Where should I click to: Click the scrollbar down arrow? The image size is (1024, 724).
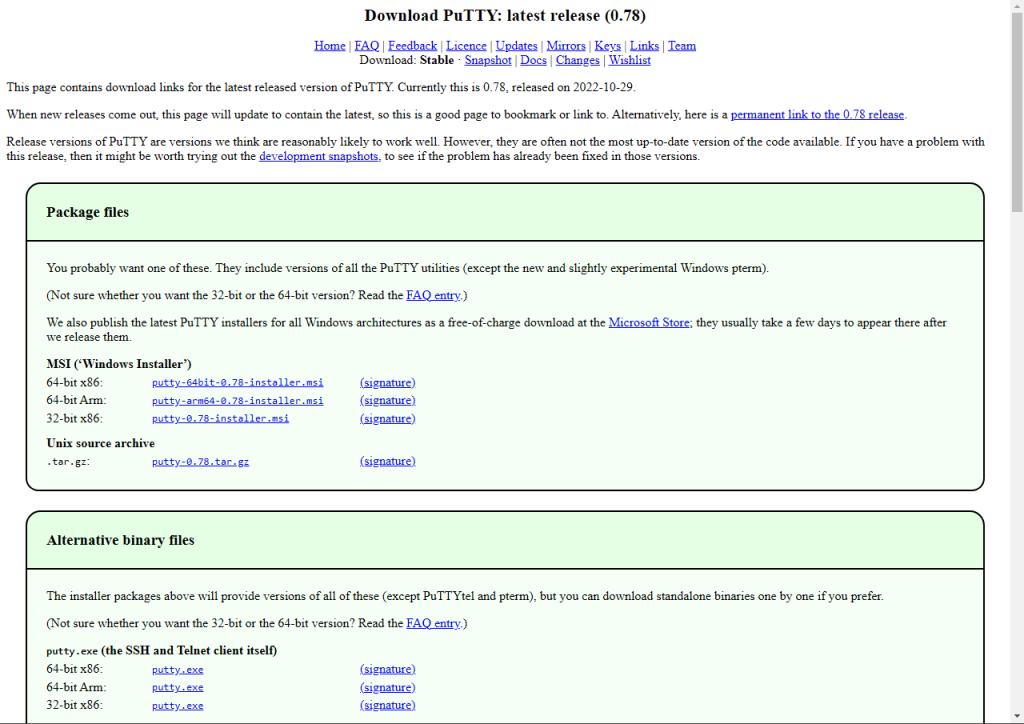pos(1017,717)
